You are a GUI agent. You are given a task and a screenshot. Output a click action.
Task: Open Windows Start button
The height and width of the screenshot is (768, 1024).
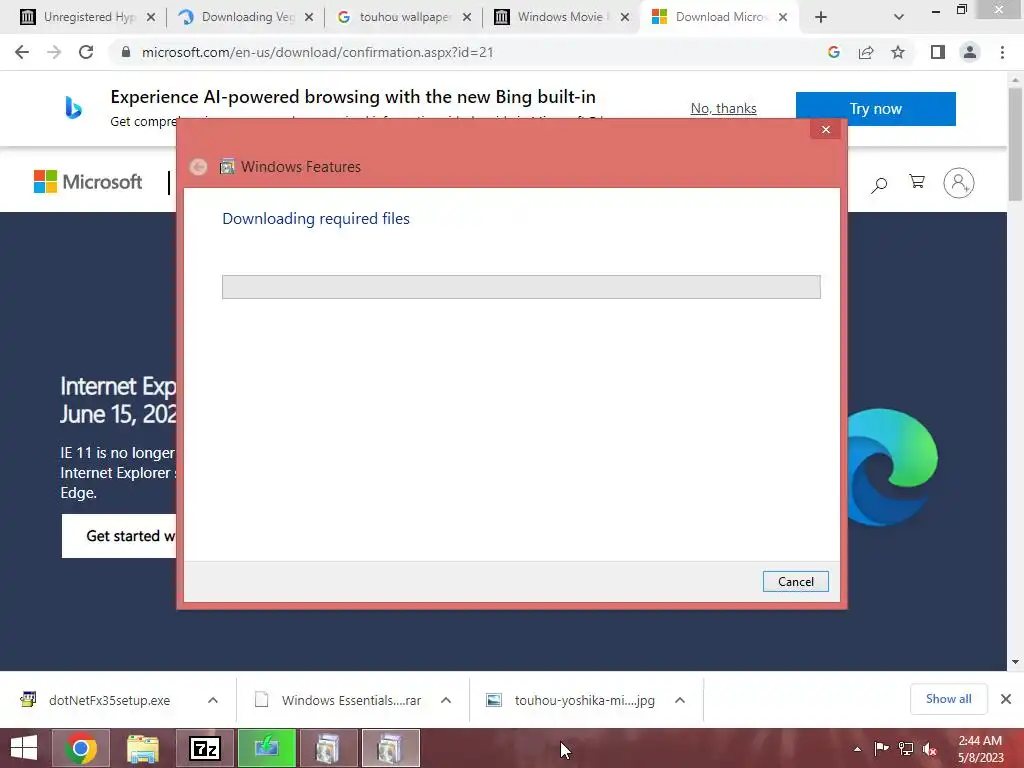24,748
